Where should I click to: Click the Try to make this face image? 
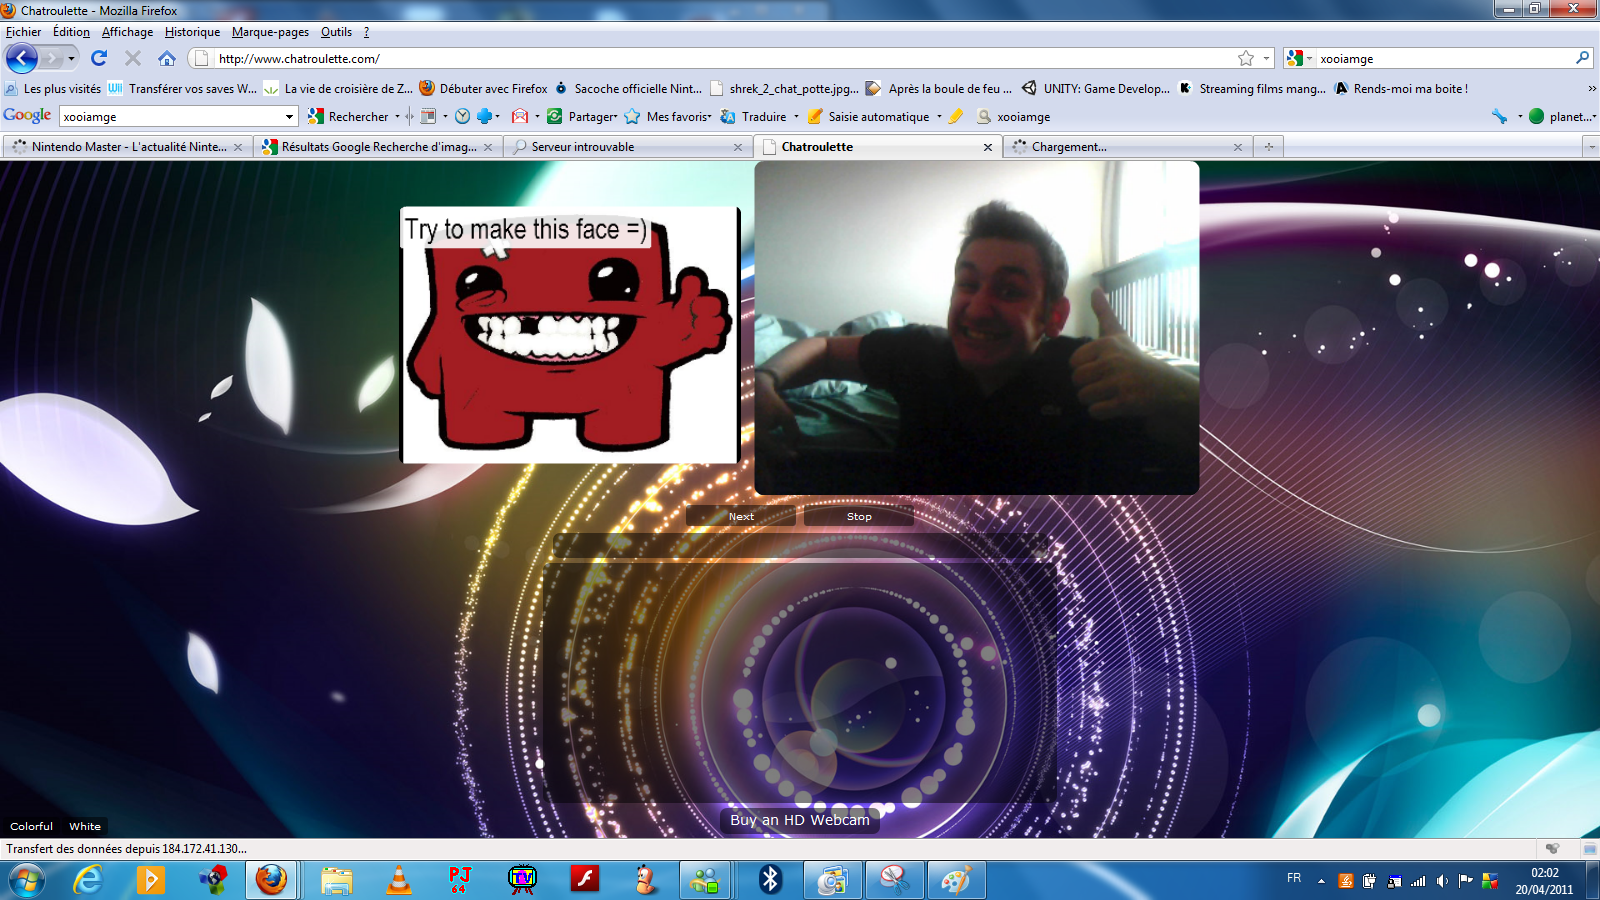(570, 335)
